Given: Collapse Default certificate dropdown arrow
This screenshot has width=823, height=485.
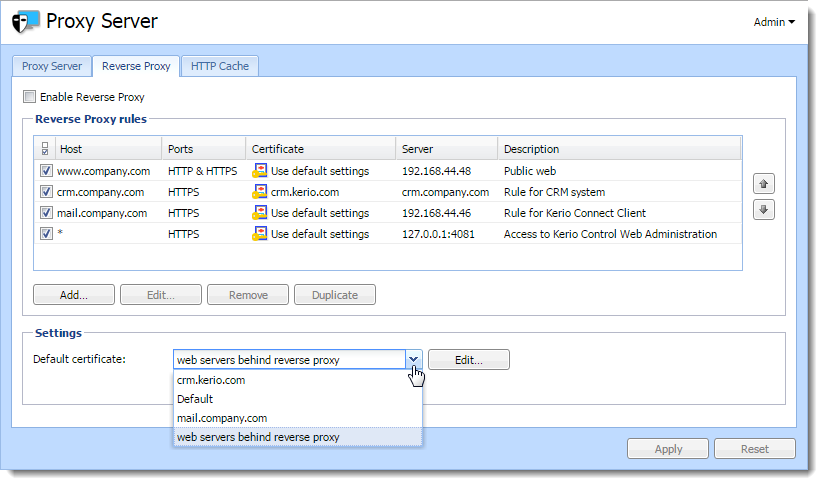Looking at the screenshot, I should (x=414, y=360).
